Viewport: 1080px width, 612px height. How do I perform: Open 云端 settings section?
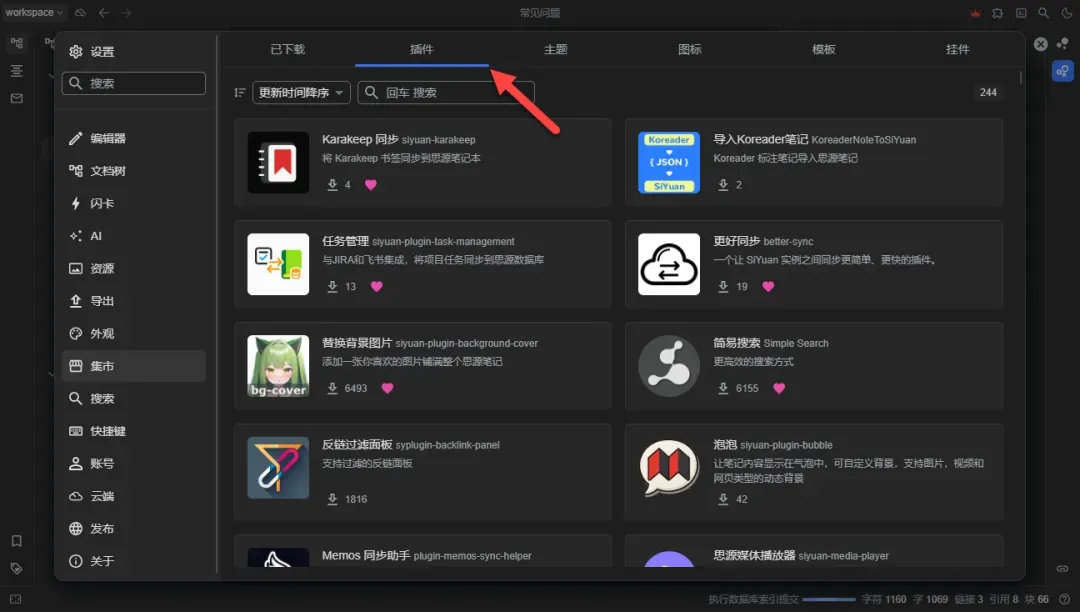point(134,496)
